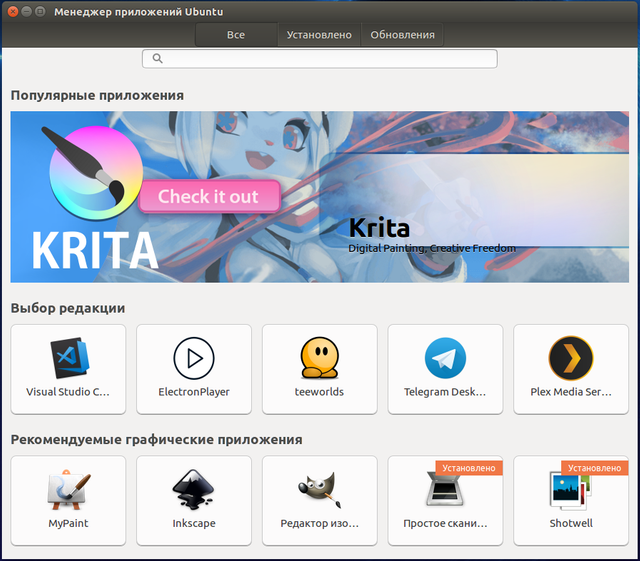Open the Visual Studio Code app icon
640x561 pixels.
point(69,358)
